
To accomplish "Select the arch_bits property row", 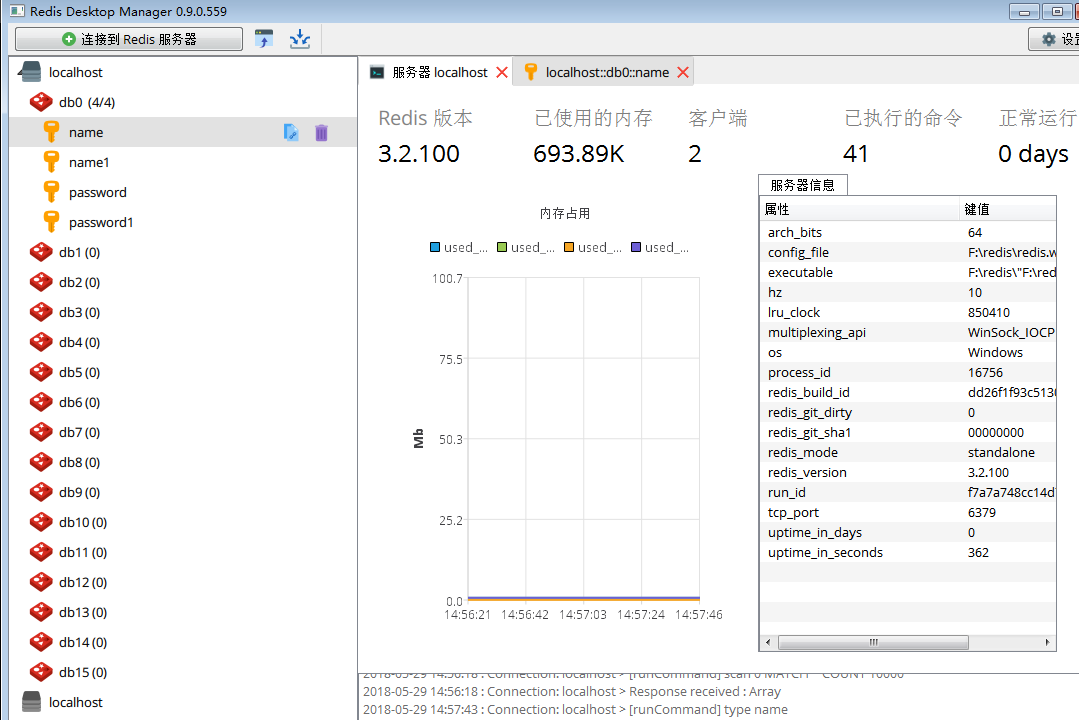I will pyautogui.click(x=908, y=233).
